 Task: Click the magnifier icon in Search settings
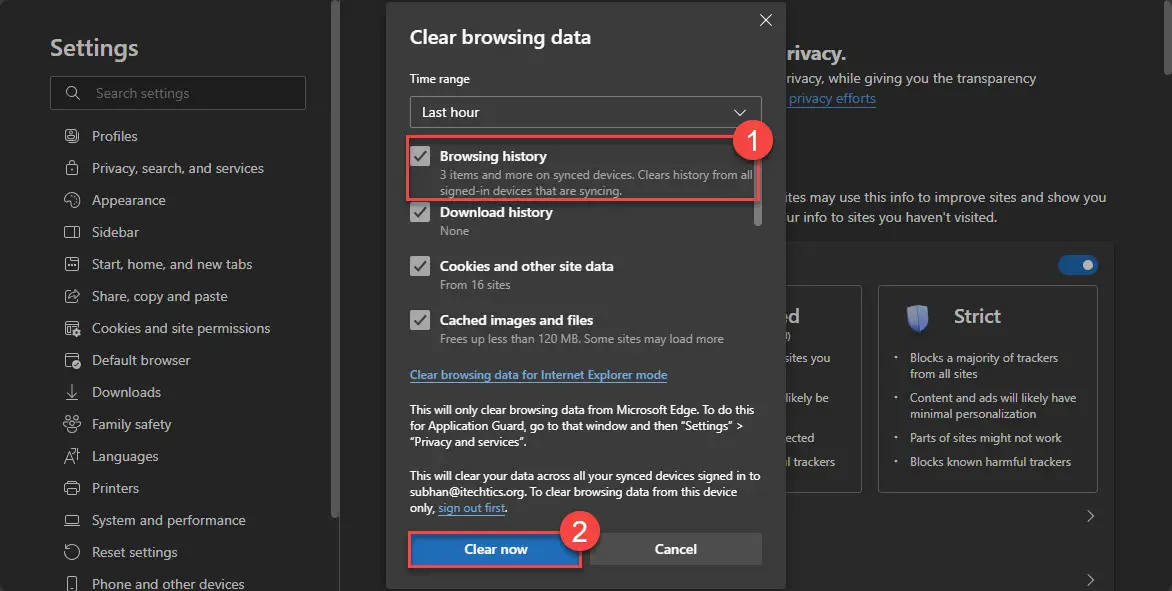(71, 93)
